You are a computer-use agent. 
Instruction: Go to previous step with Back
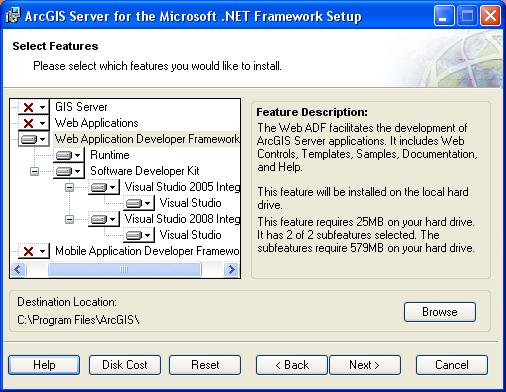292,365
